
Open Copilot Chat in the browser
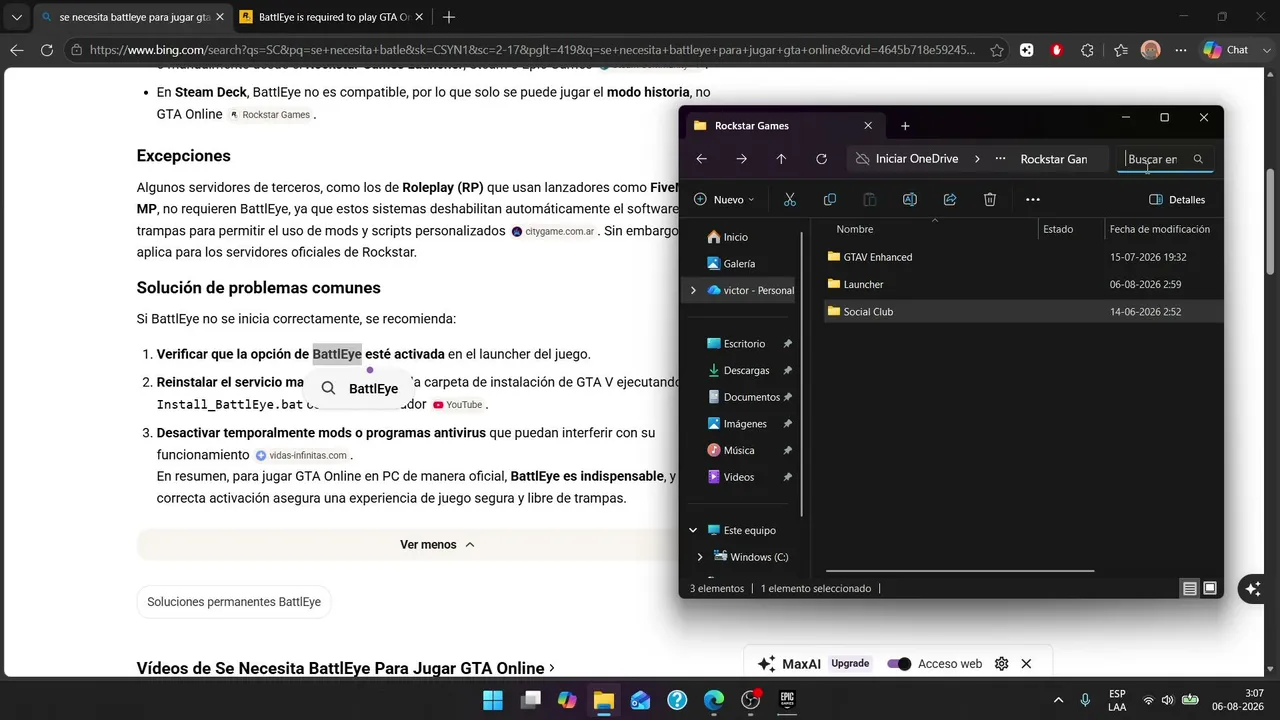tap(1226, 50)
